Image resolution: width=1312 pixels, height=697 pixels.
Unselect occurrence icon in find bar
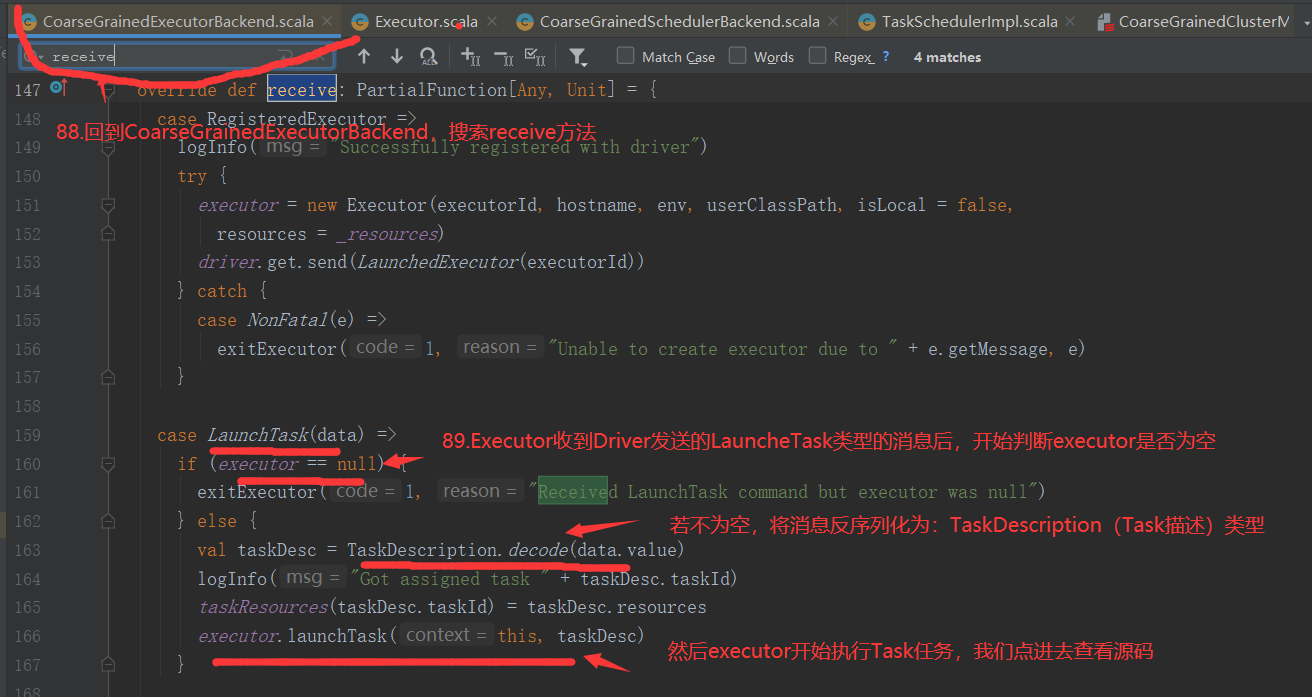click(503, 57)
